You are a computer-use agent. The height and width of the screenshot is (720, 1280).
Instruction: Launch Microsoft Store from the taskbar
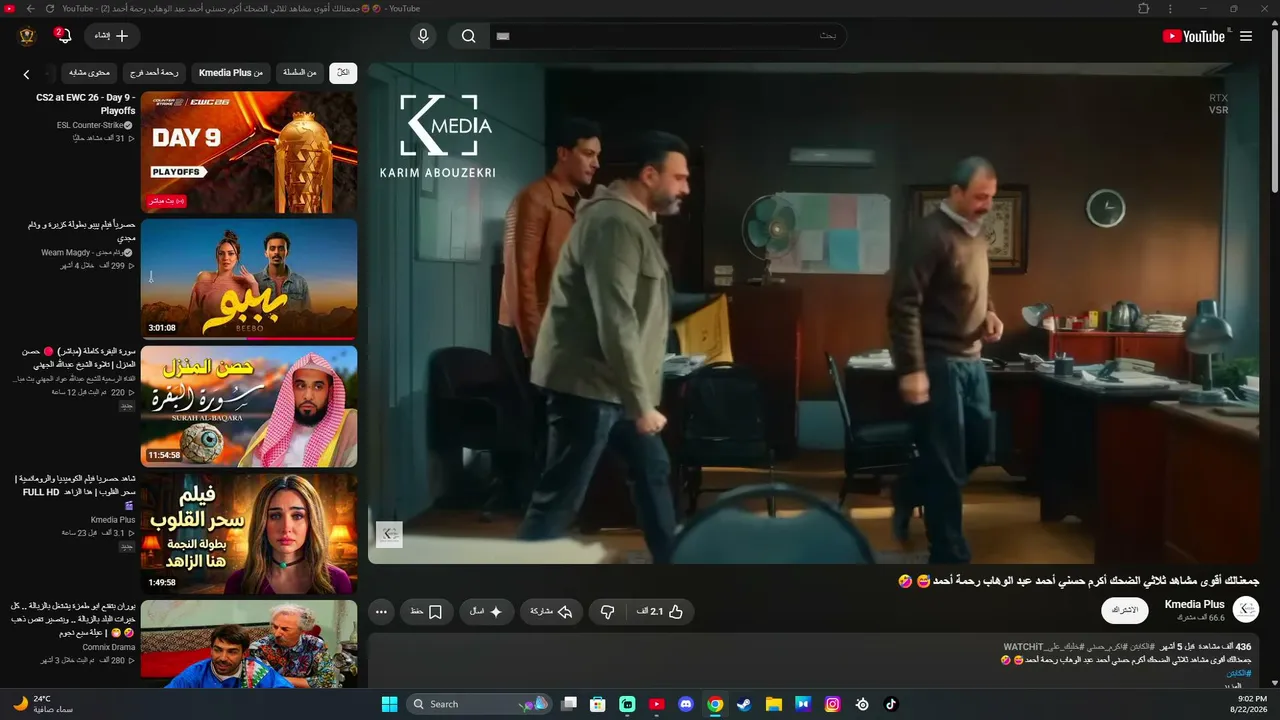tap(598, 704)
